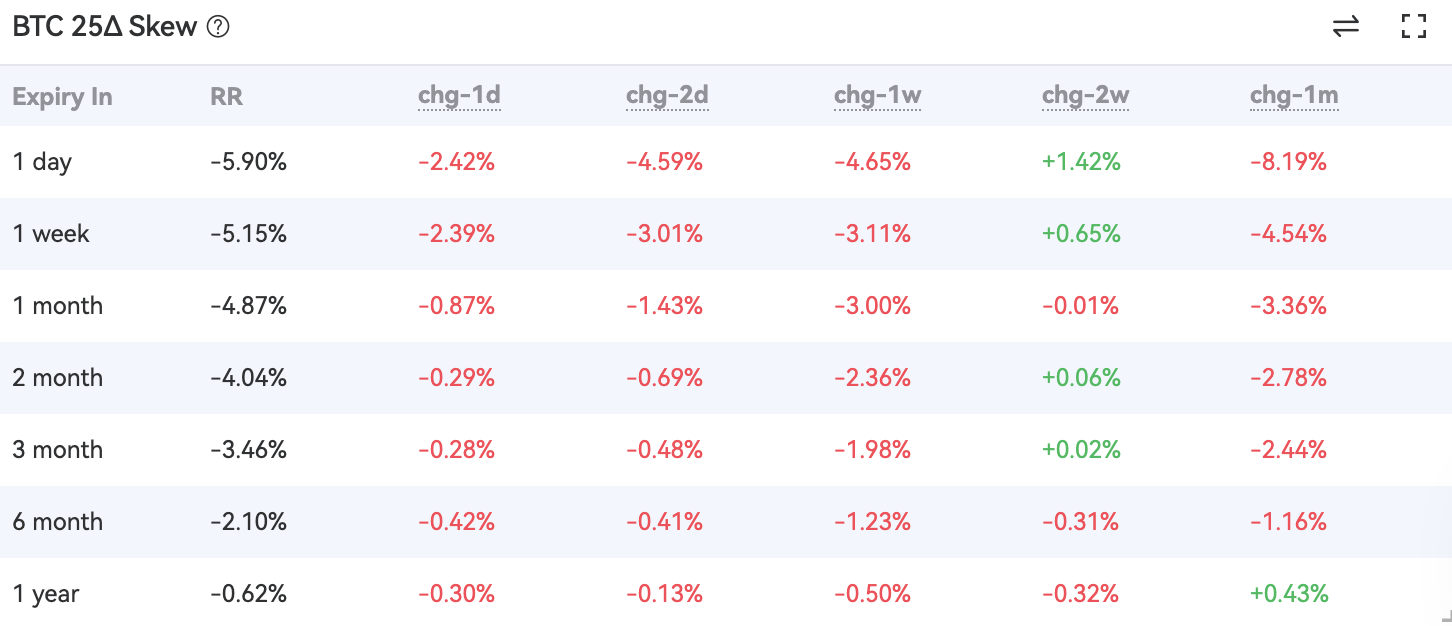Image resolution: width=1452 pixels, height=626 pixels.
Task: Select the chg-2w column header
Action: coord(1085,96)
